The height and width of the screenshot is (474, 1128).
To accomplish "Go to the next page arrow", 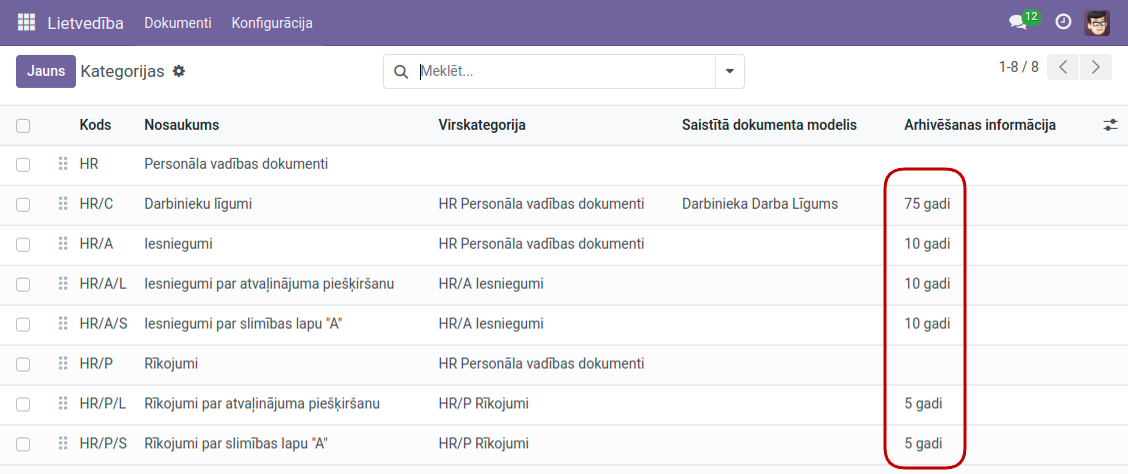I will click(x=1097, y=67).
